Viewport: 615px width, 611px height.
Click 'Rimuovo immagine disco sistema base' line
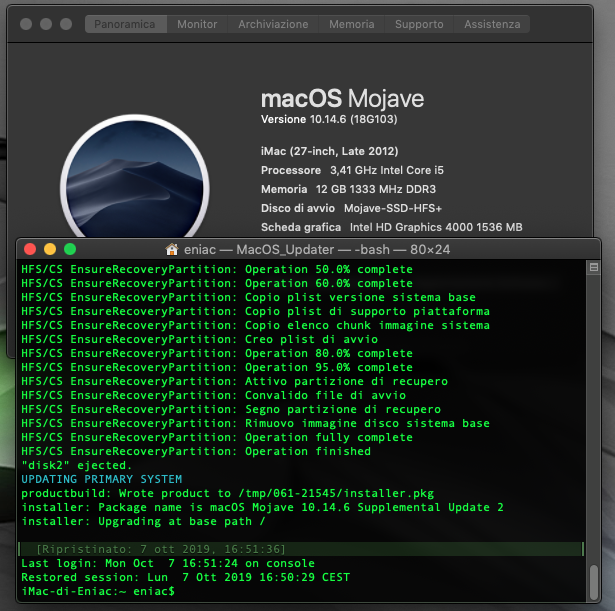coord(255,424)
